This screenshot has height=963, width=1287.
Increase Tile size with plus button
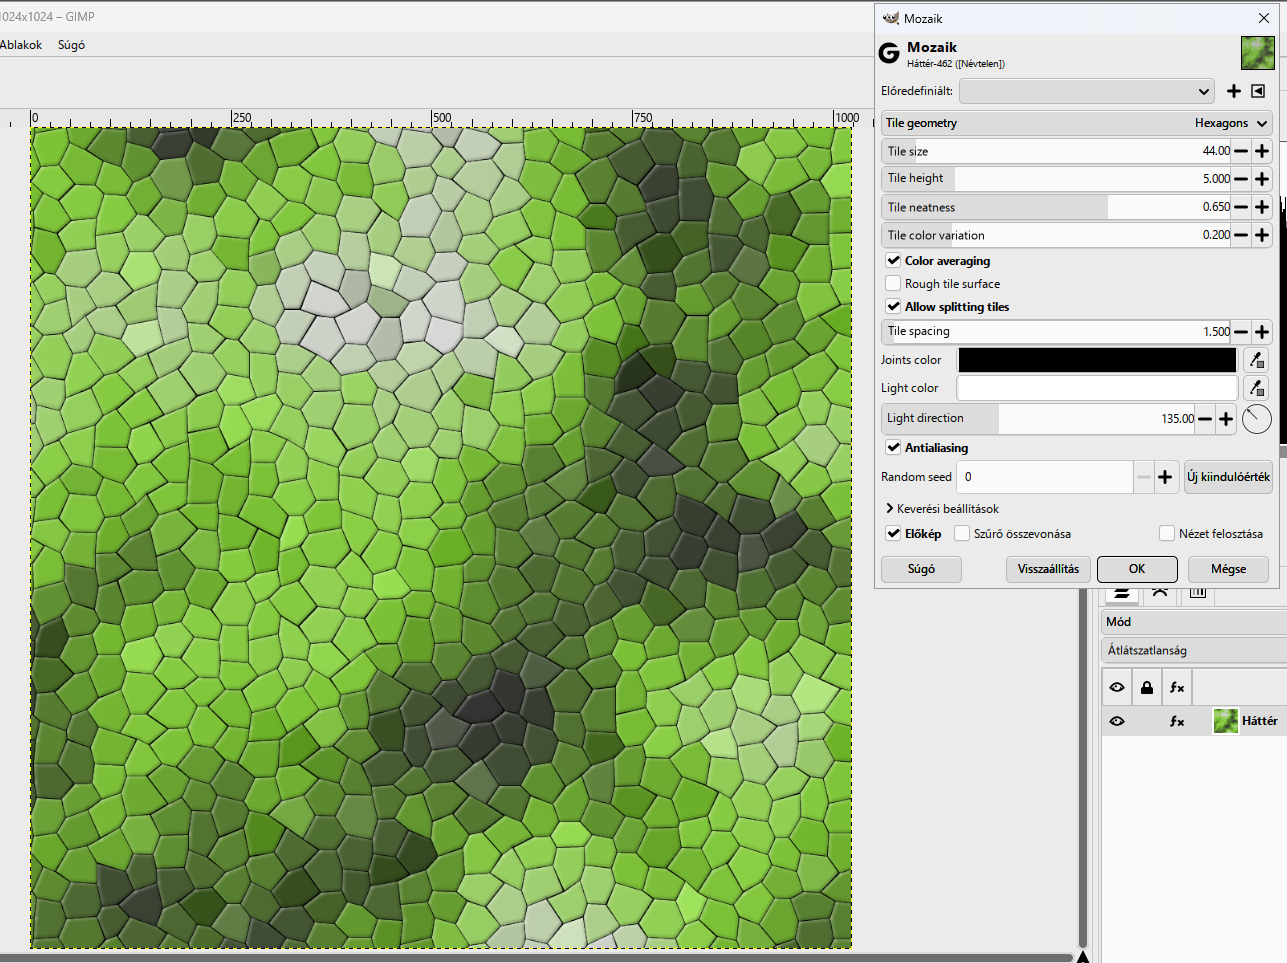[1262, 151]
